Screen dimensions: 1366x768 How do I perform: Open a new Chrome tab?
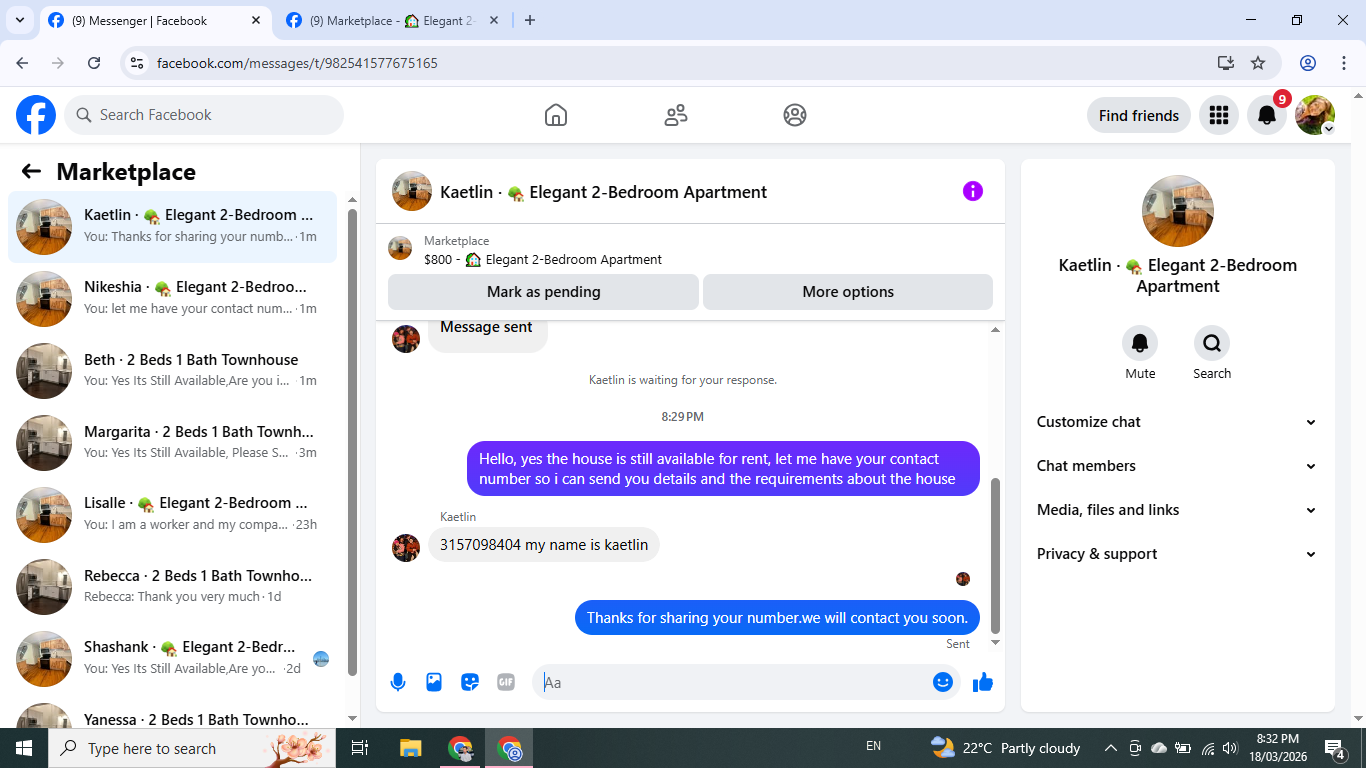pos(530,20)
